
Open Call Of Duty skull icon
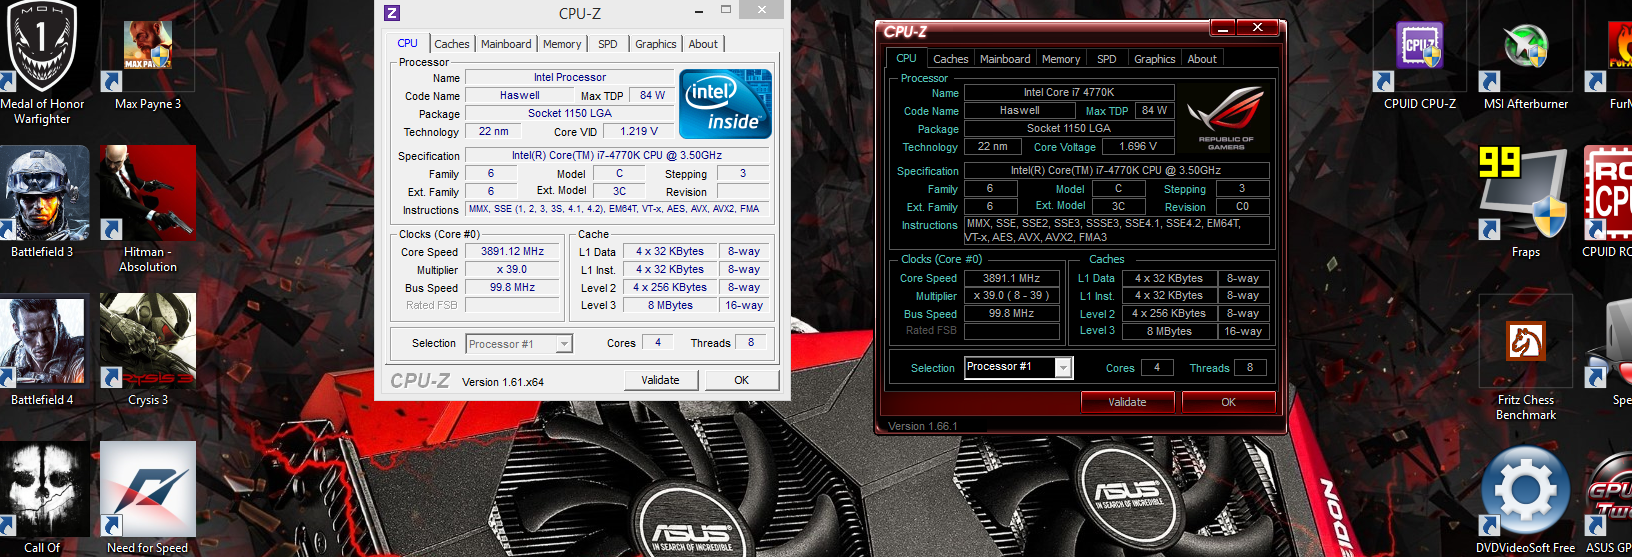(x=42, y=490)
